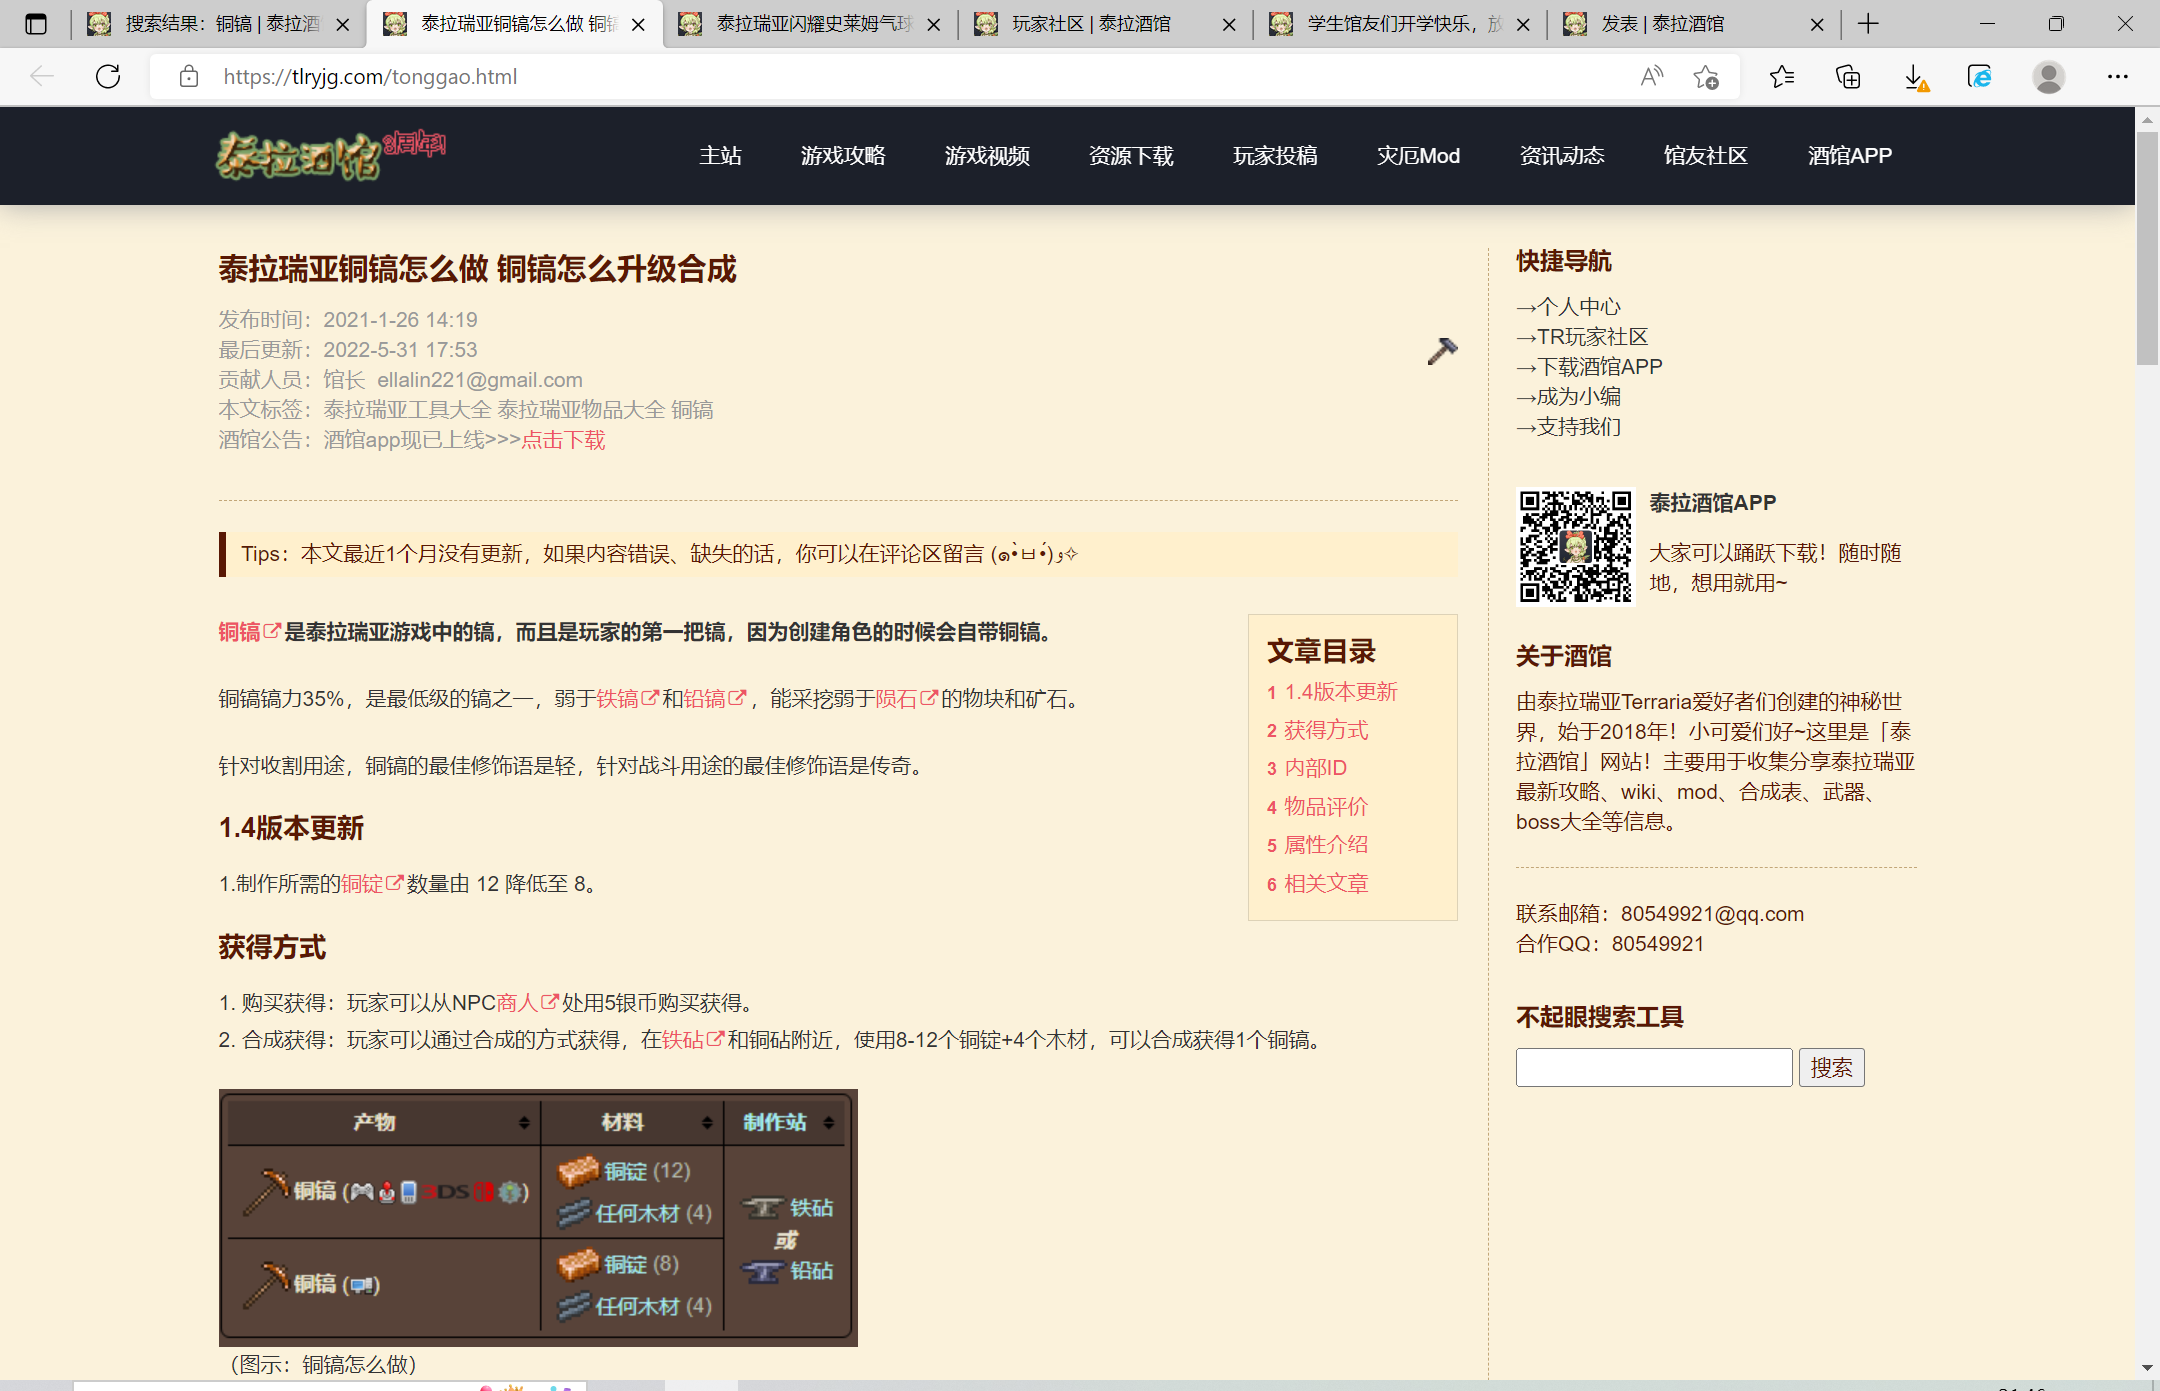Open the Favorites list icon
The width and height of the screenshot is (2160, 1391).
tap(1781, 77)
